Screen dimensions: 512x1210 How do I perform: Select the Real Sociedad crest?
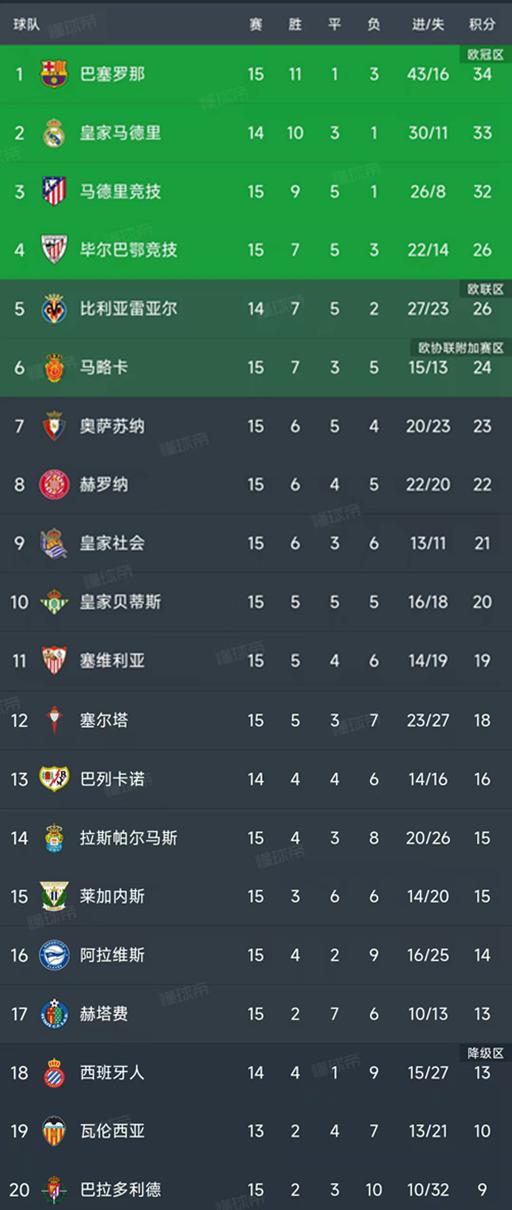click(53, 544)
